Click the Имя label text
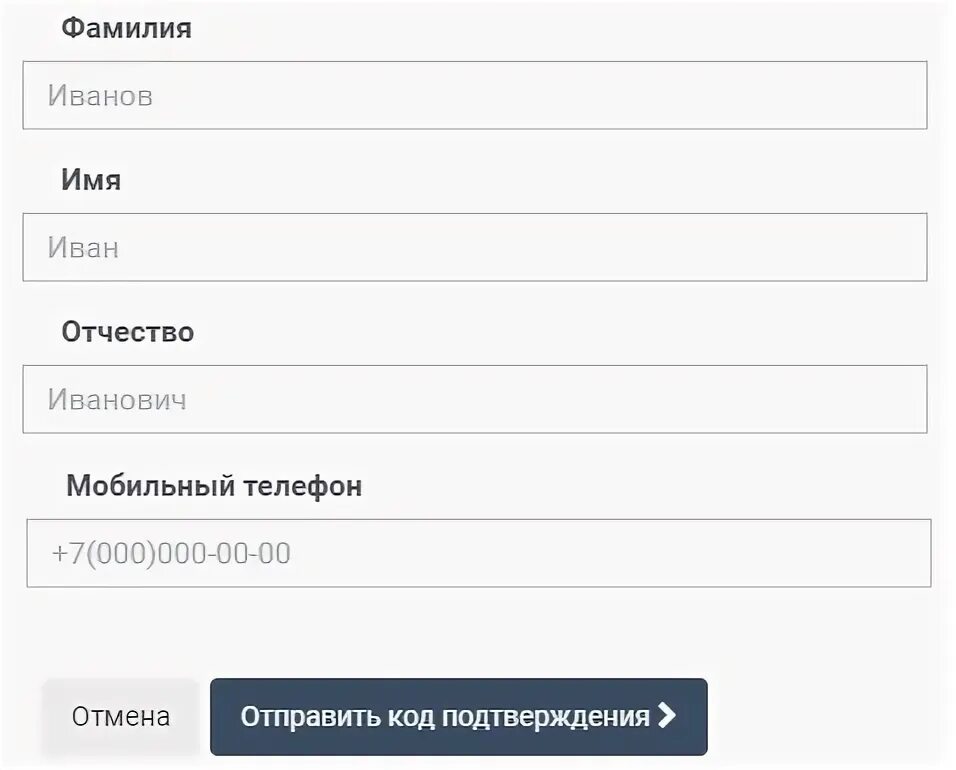Viewport: 956px width, 770px height. (x=91, y=180)
